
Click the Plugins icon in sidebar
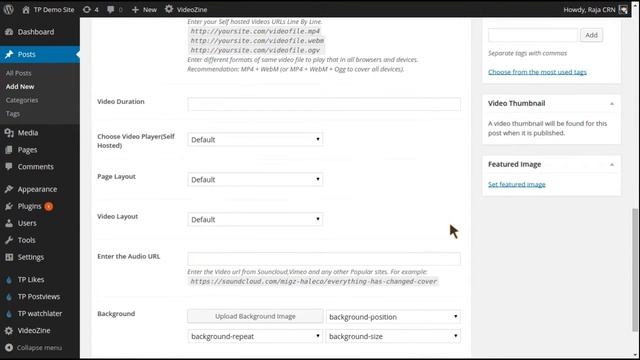[x=9, y=206]
